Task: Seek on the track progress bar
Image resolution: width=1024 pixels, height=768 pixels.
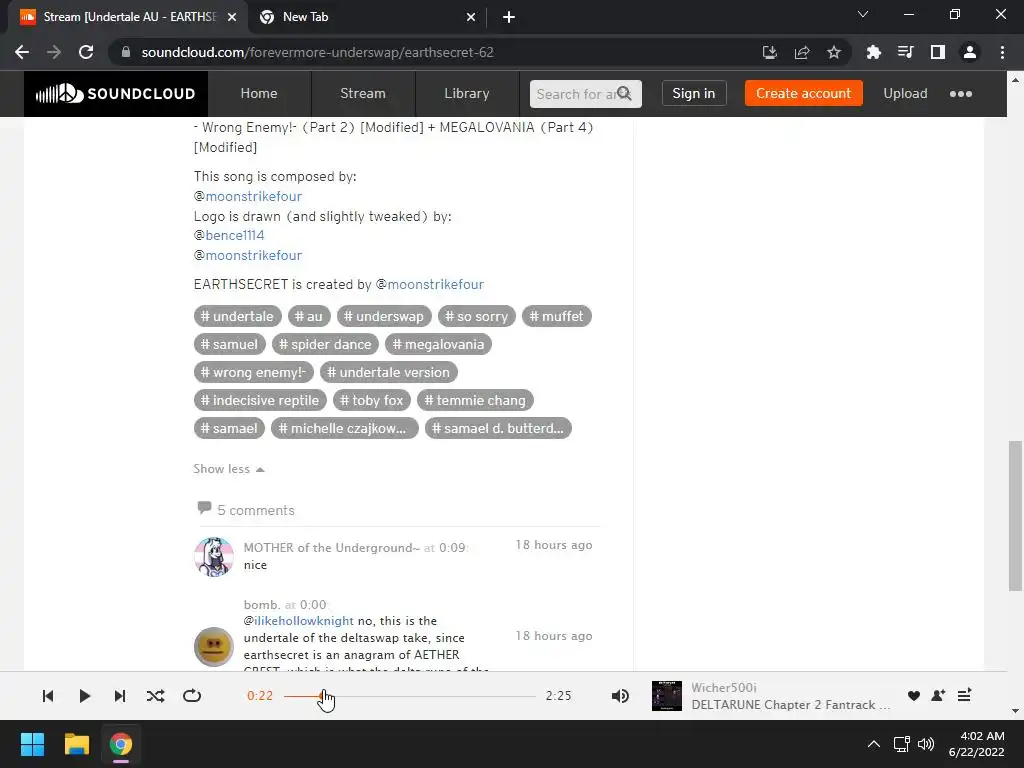Action: pyautogui.click(x=409, y=696)
